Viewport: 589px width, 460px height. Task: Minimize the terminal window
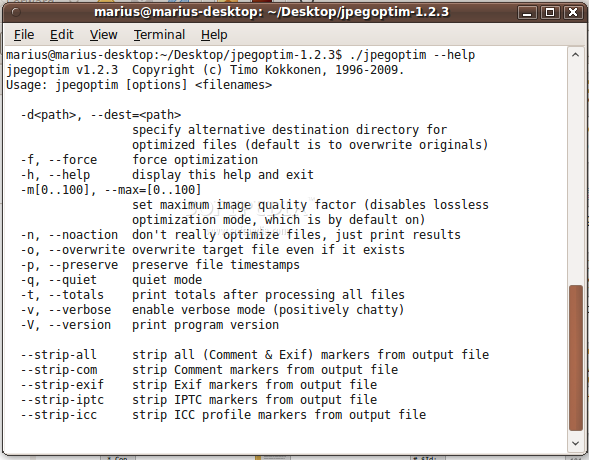click(x=527, y=12)
